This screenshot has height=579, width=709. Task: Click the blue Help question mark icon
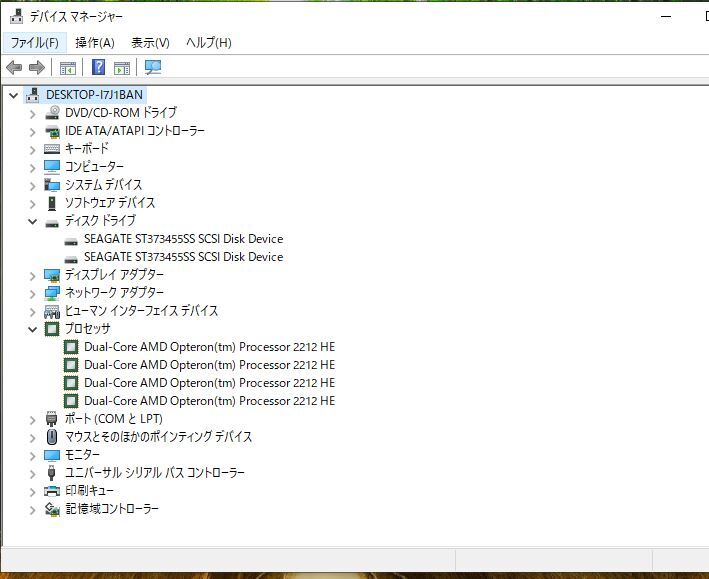[98, 67]
